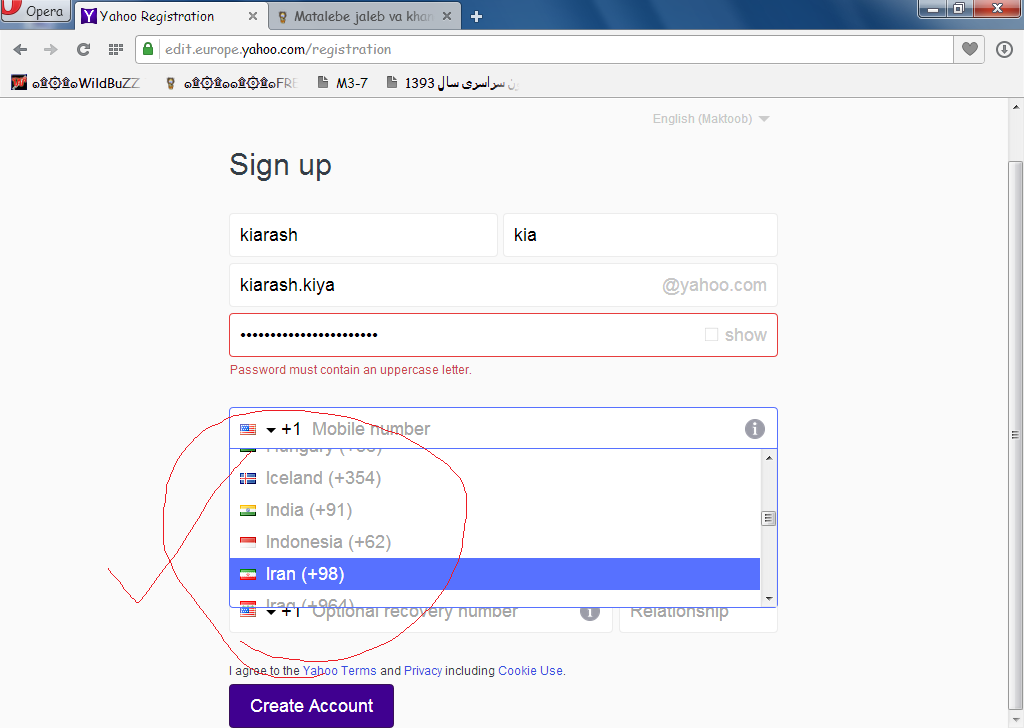Click the info icon in the Mobile number field
Viewport: 1024px width, 728px height.
tap(754, 429)
